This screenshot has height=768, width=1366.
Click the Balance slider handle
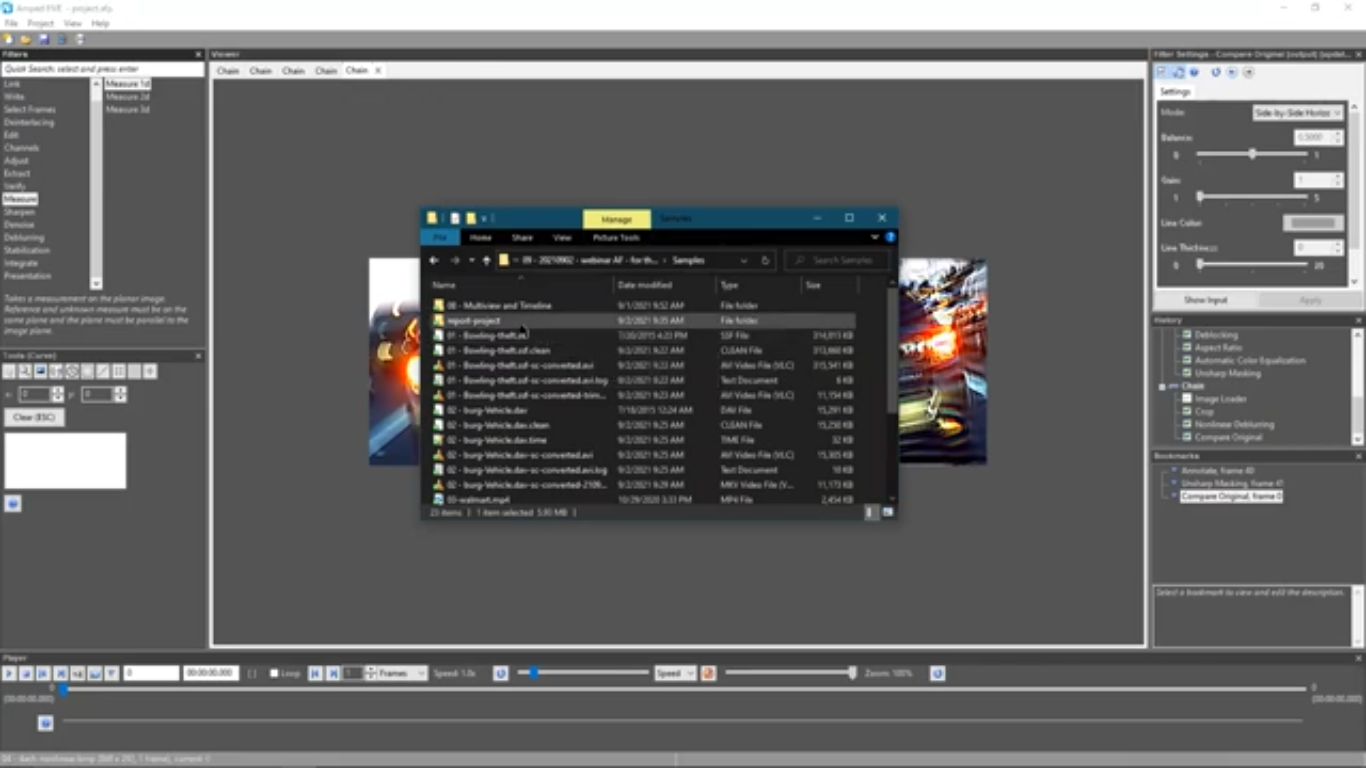click(x=1254, y=153)
